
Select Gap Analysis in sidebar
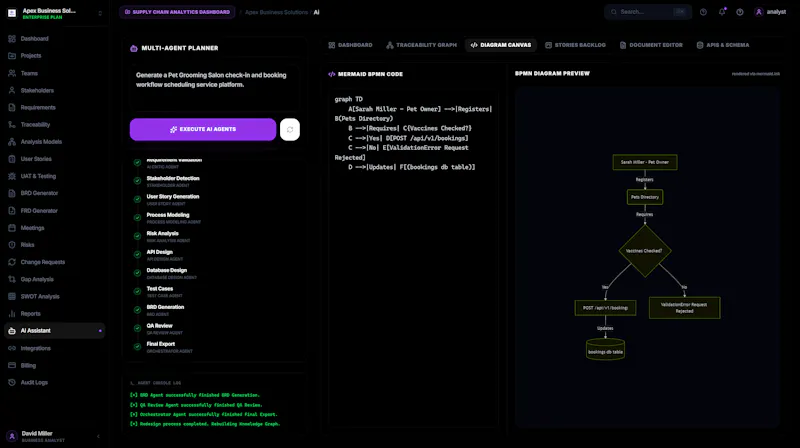coord(54,279)
